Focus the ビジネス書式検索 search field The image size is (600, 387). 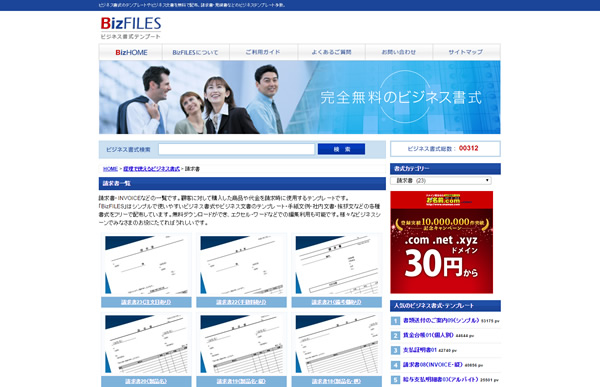pos(236,149)
